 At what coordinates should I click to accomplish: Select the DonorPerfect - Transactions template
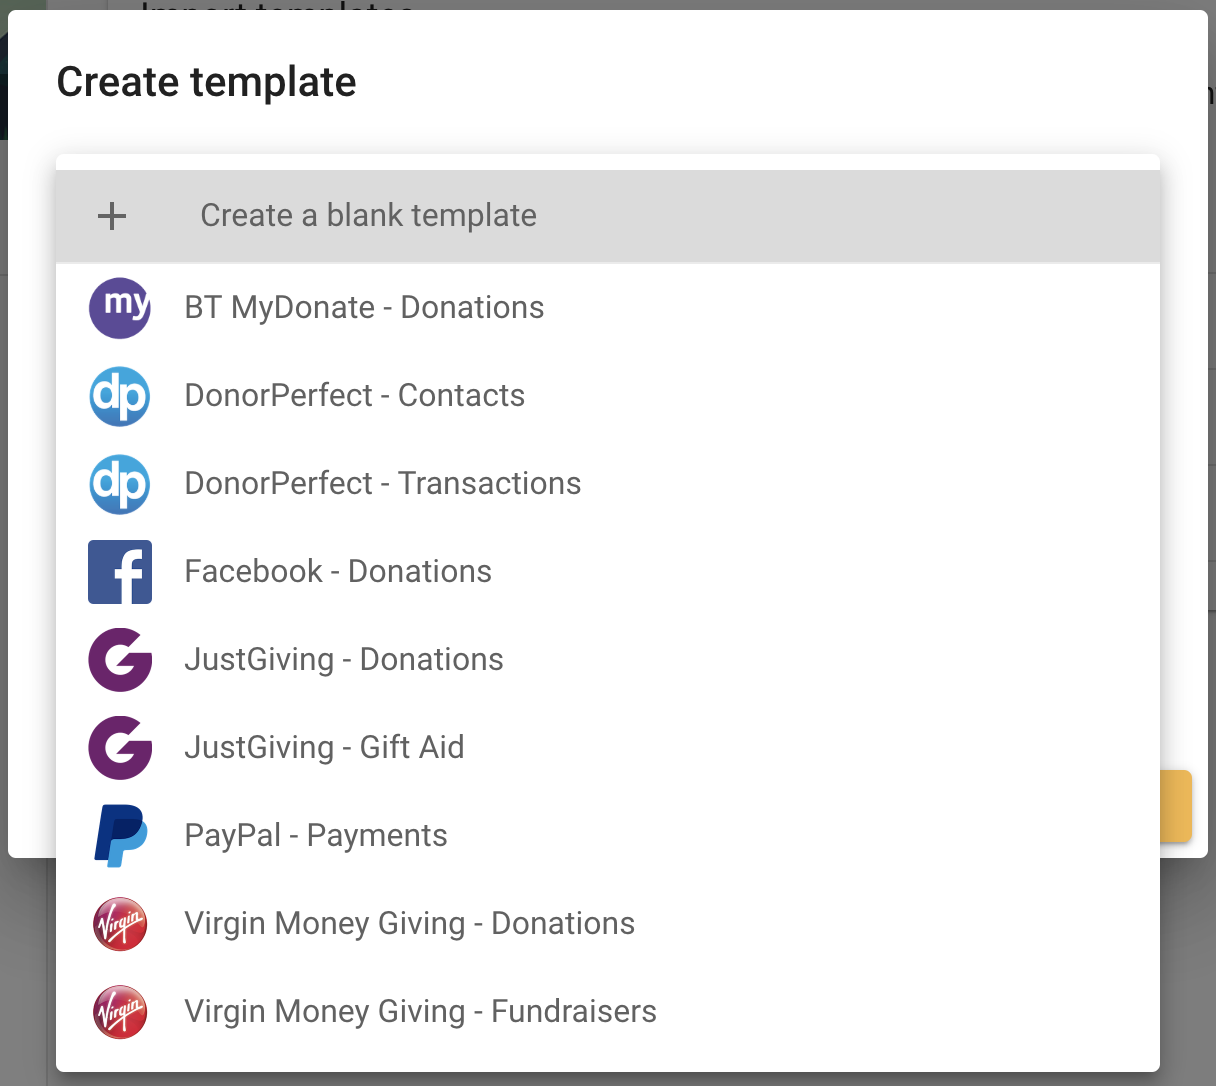point(383,483)
